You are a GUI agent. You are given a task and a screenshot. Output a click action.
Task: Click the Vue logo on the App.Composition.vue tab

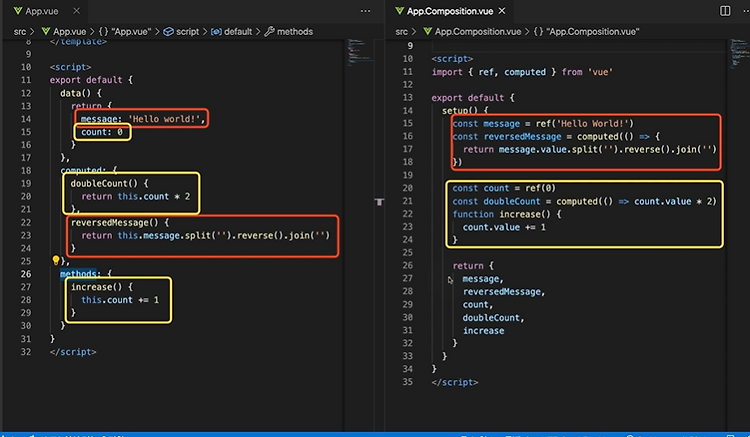(x=399, y=11)
